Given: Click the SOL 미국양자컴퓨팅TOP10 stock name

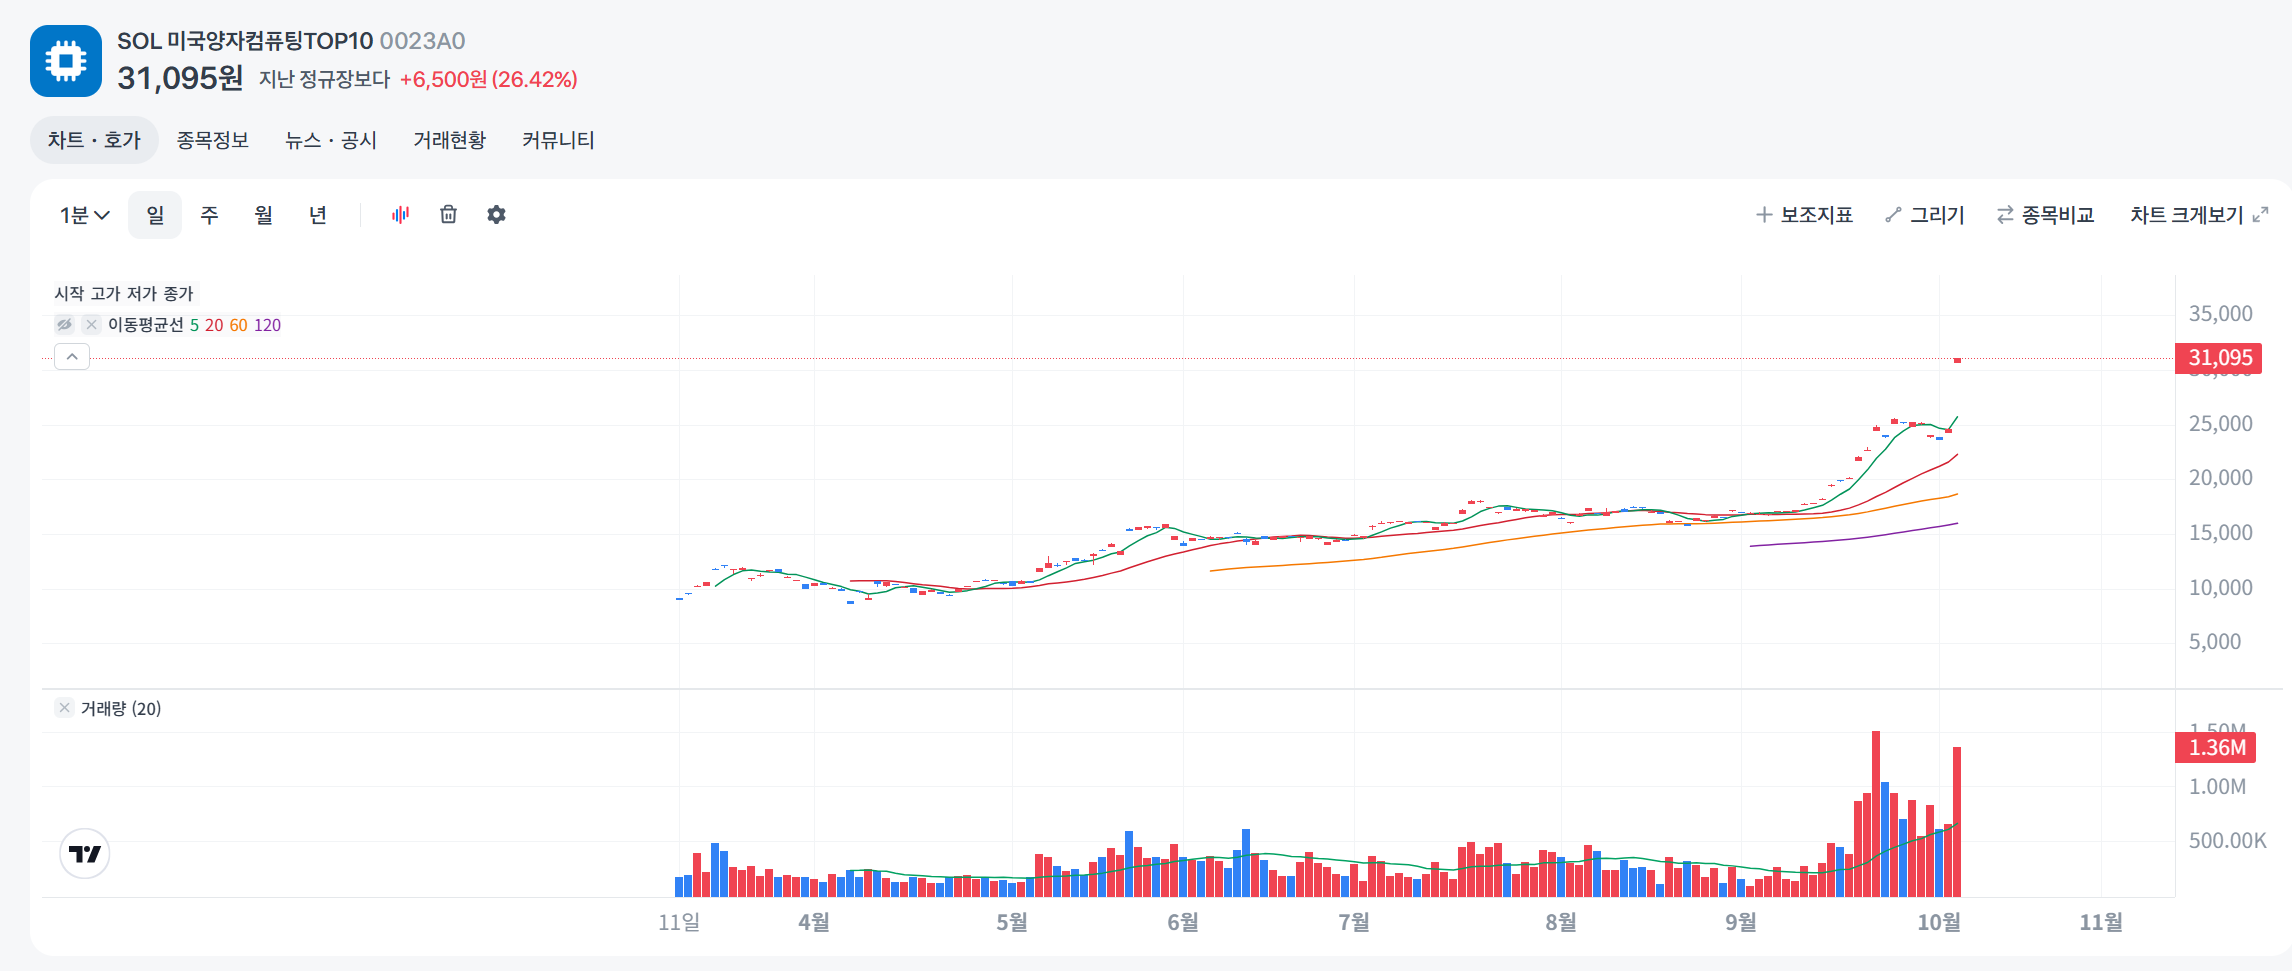Looking at the screenshot, I should [245, 41].
